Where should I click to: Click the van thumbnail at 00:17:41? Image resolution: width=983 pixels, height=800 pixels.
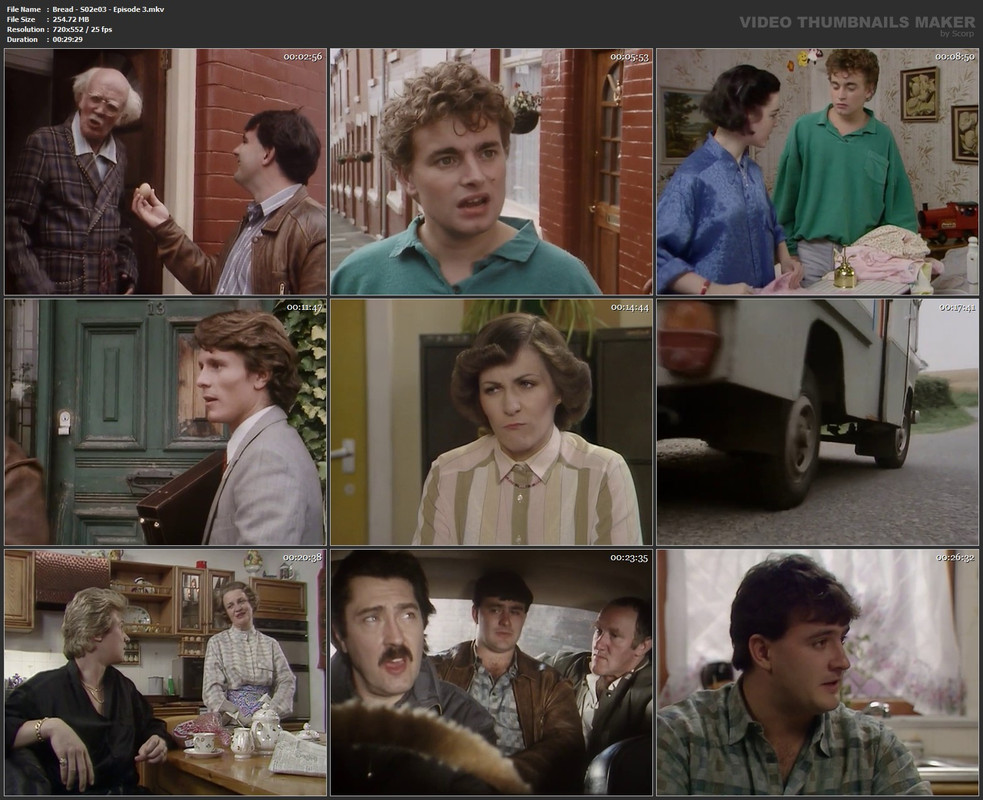tap(817, 422)
